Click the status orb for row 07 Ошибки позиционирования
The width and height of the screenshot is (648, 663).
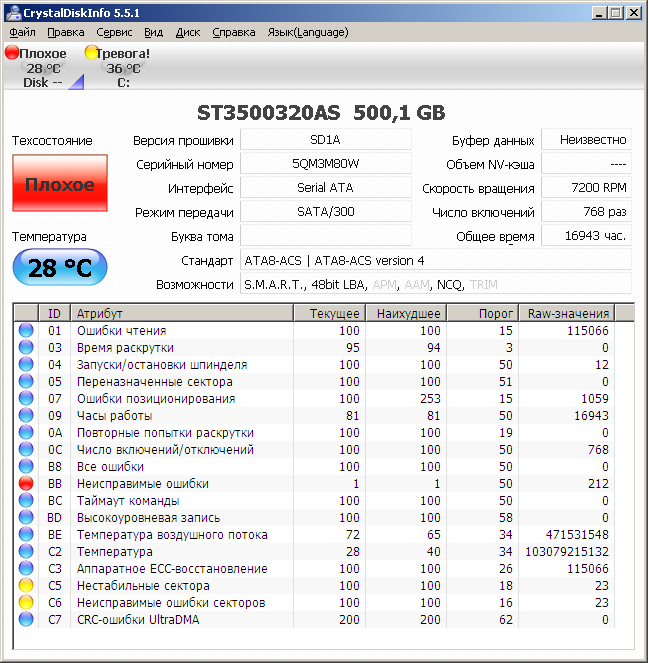pyautogui.click(x=26, y=398)
